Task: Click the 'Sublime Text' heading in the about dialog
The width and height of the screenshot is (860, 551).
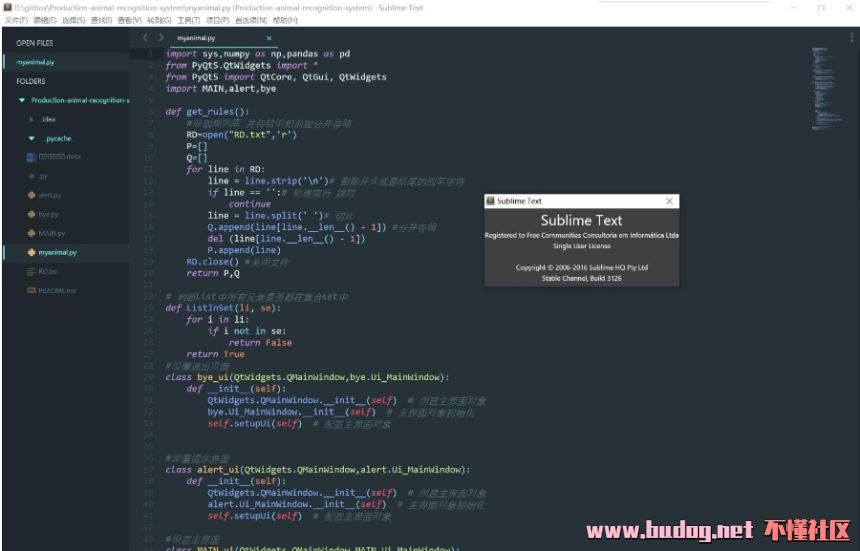Action: (581, 220)
